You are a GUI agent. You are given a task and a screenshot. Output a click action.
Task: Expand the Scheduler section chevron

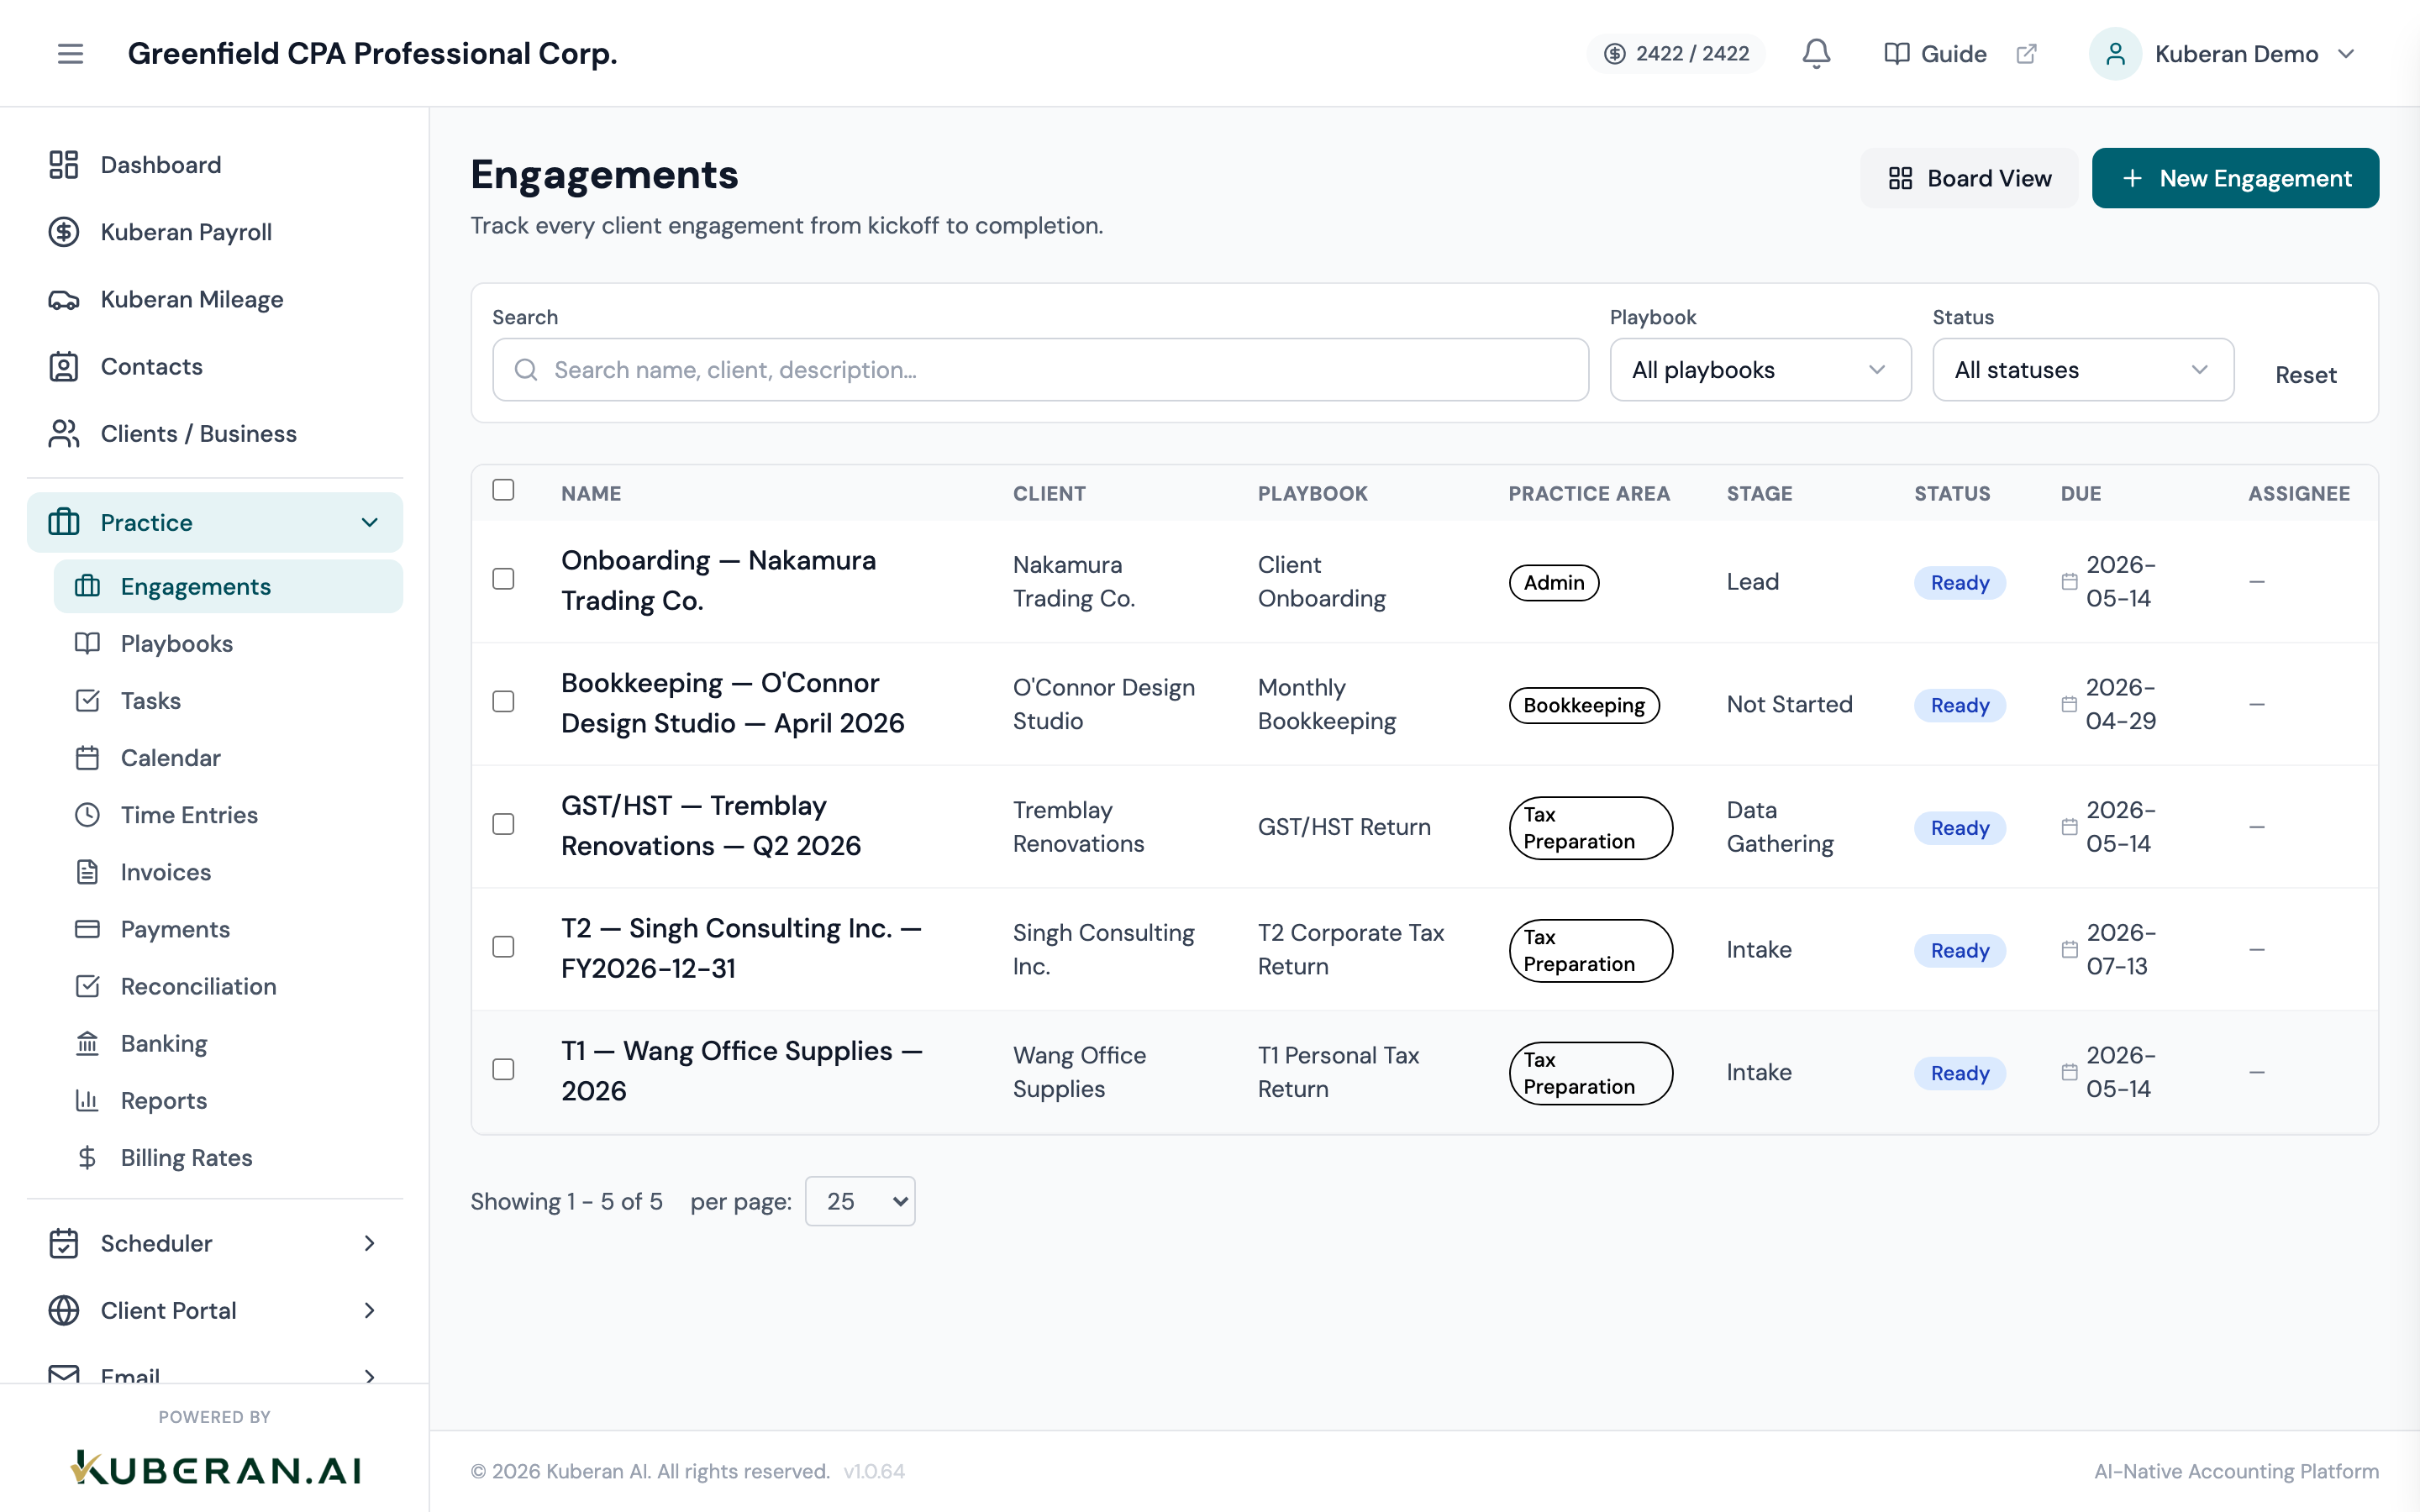point(370,1243)
